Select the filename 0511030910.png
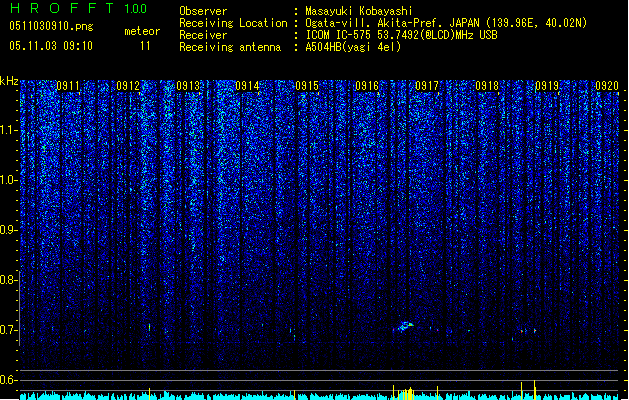The height and width of the screenshot is (400, 629). coord(51,26)
